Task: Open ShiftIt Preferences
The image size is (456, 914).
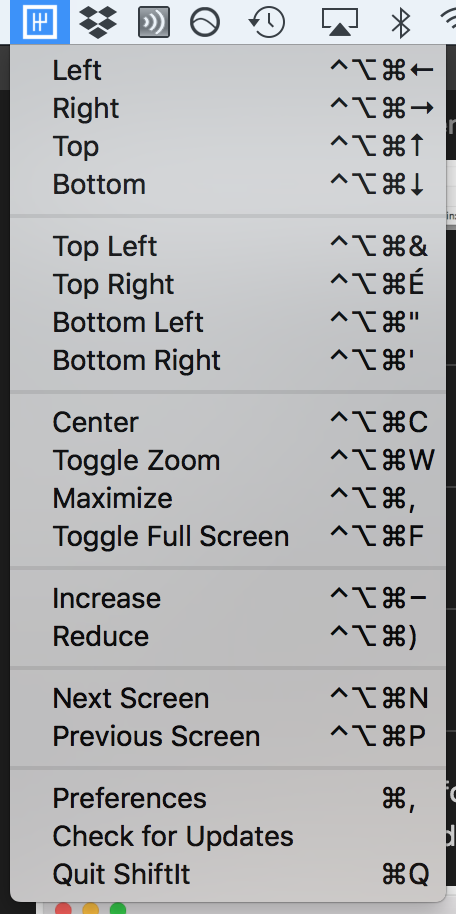Action: coord(228,799)
